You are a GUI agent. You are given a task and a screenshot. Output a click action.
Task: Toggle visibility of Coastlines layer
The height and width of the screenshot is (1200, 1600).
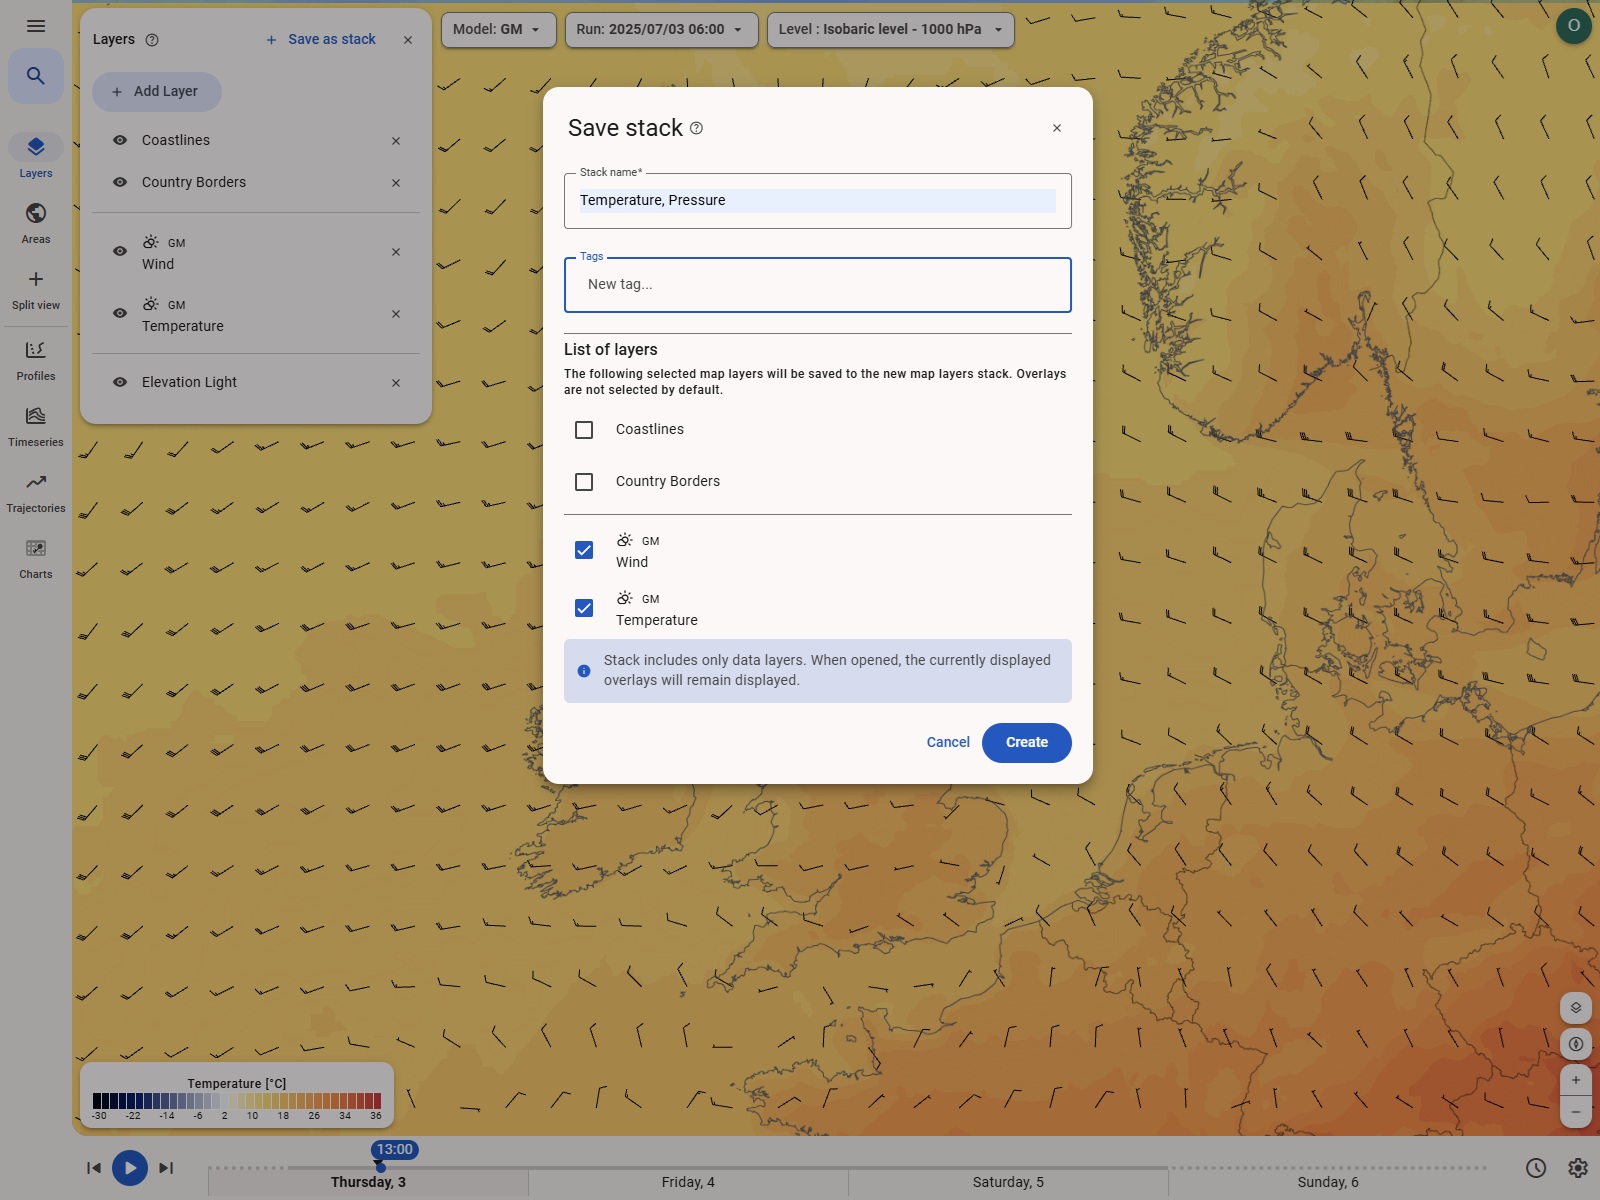pos(120,140)
